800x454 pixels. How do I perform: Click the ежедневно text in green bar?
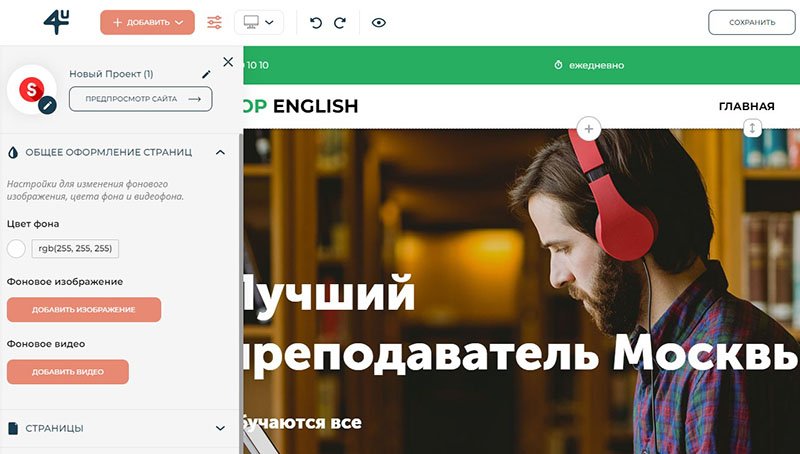(x=596, y=65)
